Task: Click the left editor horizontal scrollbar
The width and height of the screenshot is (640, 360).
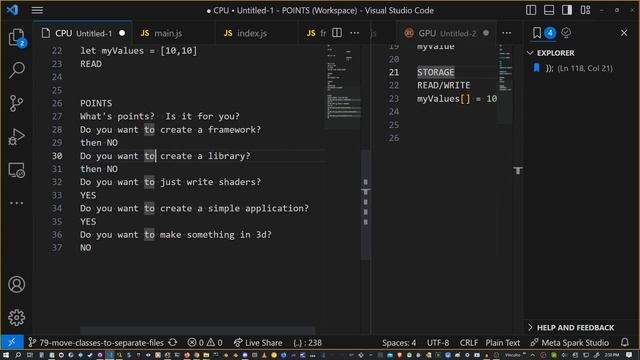Action: tap(198, 330)
